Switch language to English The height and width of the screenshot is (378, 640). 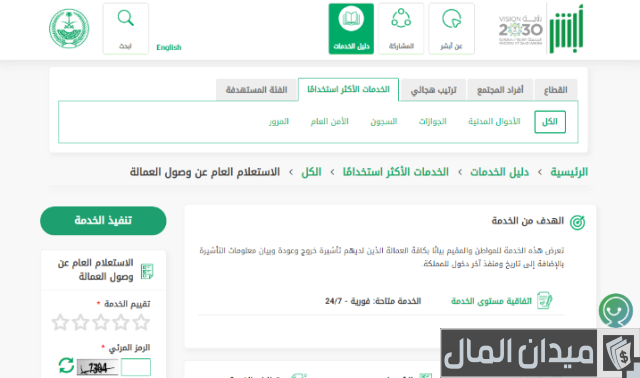(169, 47)
